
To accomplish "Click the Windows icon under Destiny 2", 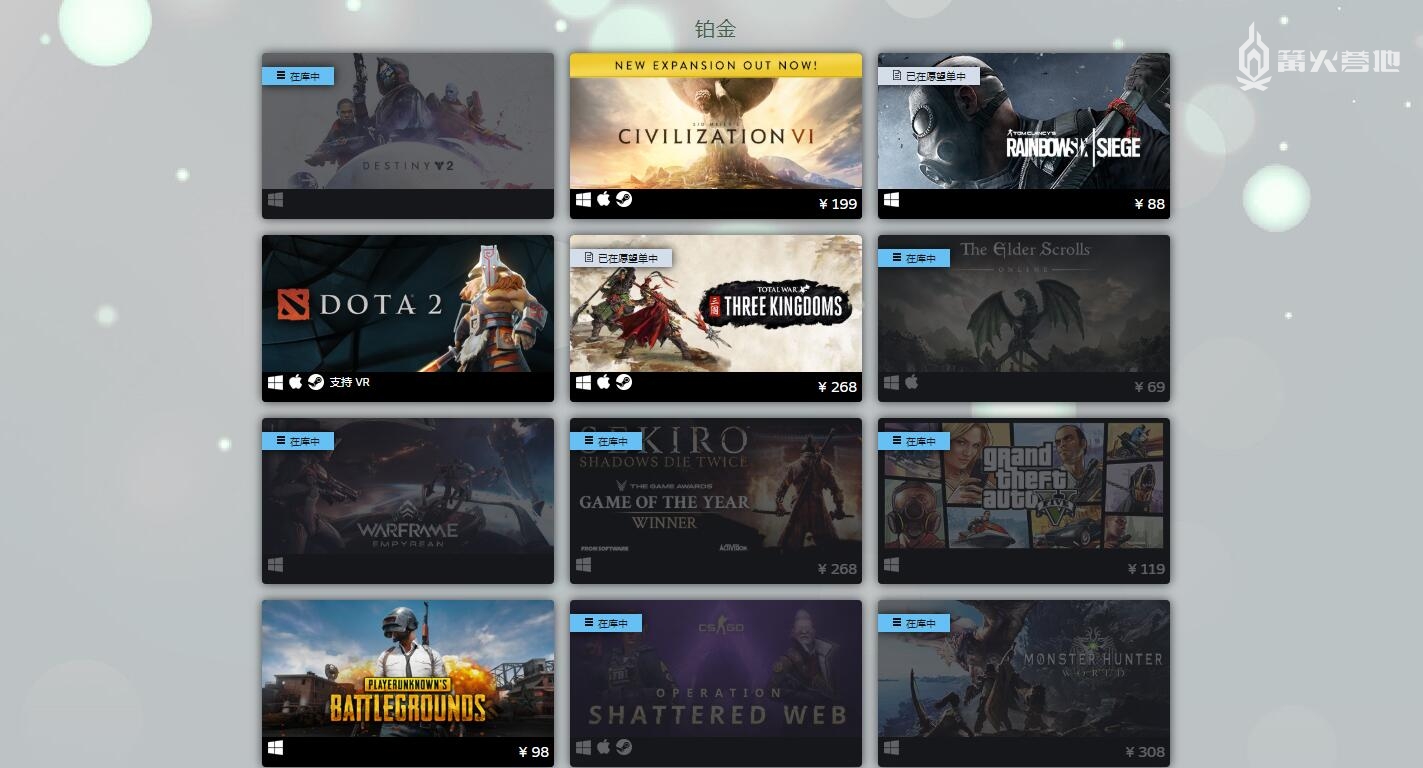I will [x=275, y=200].
